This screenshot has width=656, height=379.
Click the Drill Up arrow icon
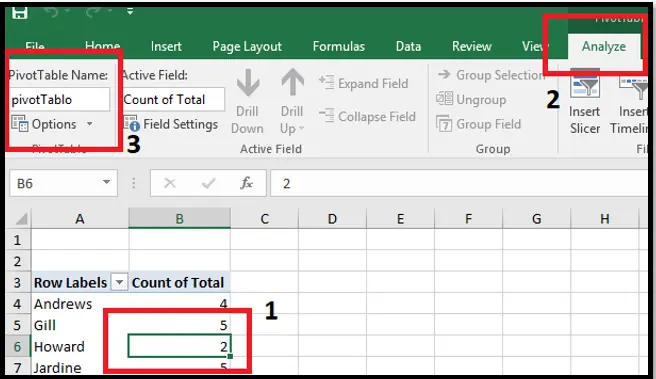[x=292, y=82]
